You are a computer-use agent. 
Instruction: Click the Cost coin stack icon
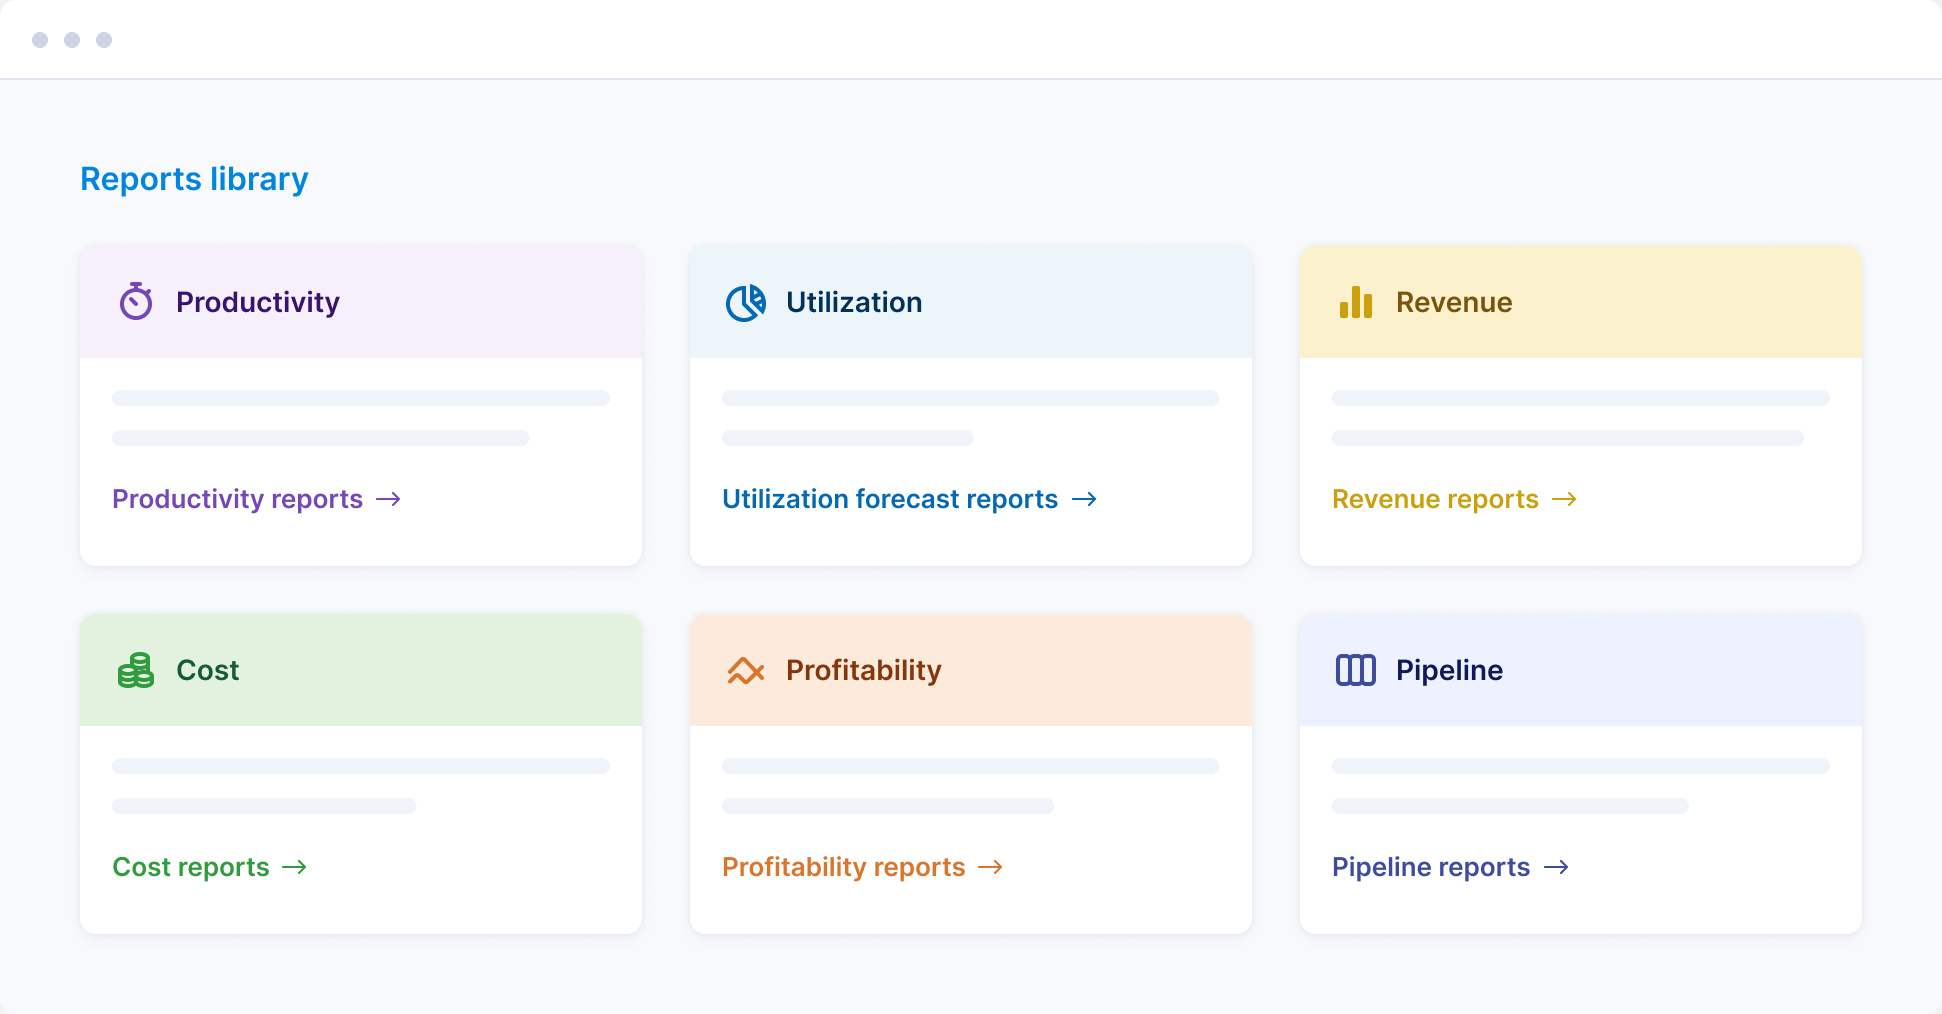136,670
